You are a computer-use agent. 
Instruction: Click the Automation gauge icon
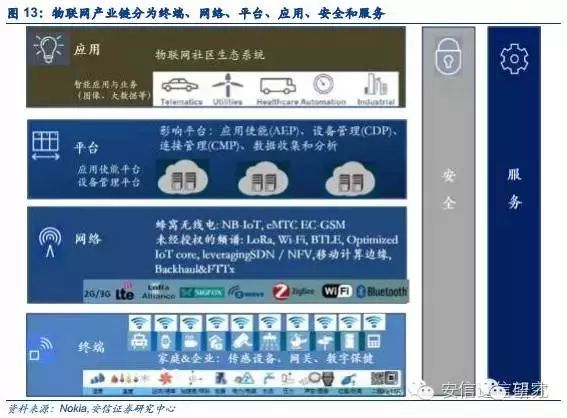pyautogui.click(x=323, y=85)
